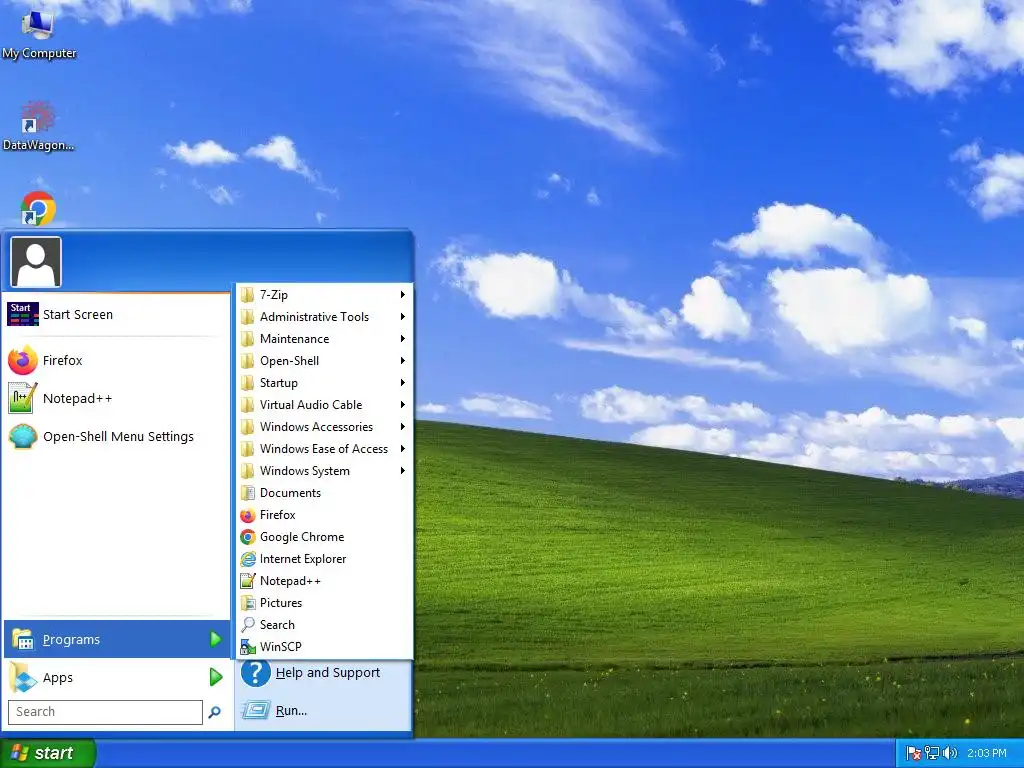1024x768 pixels.
Task: Expand Open-Shell folder arrow
Action: pos(403,360)
